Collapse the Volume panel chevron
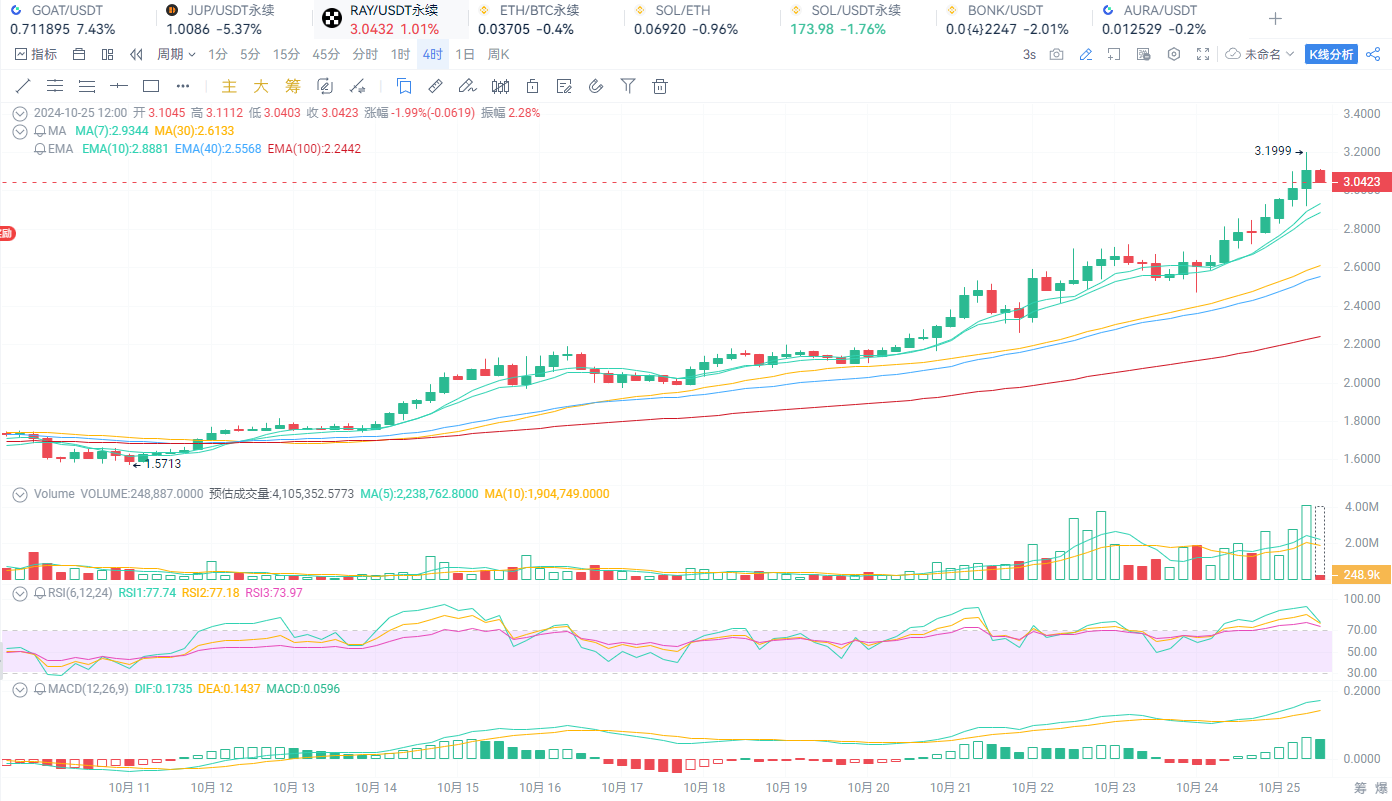The height and width of the screenshot is (801, 1392). coord(19,494)
